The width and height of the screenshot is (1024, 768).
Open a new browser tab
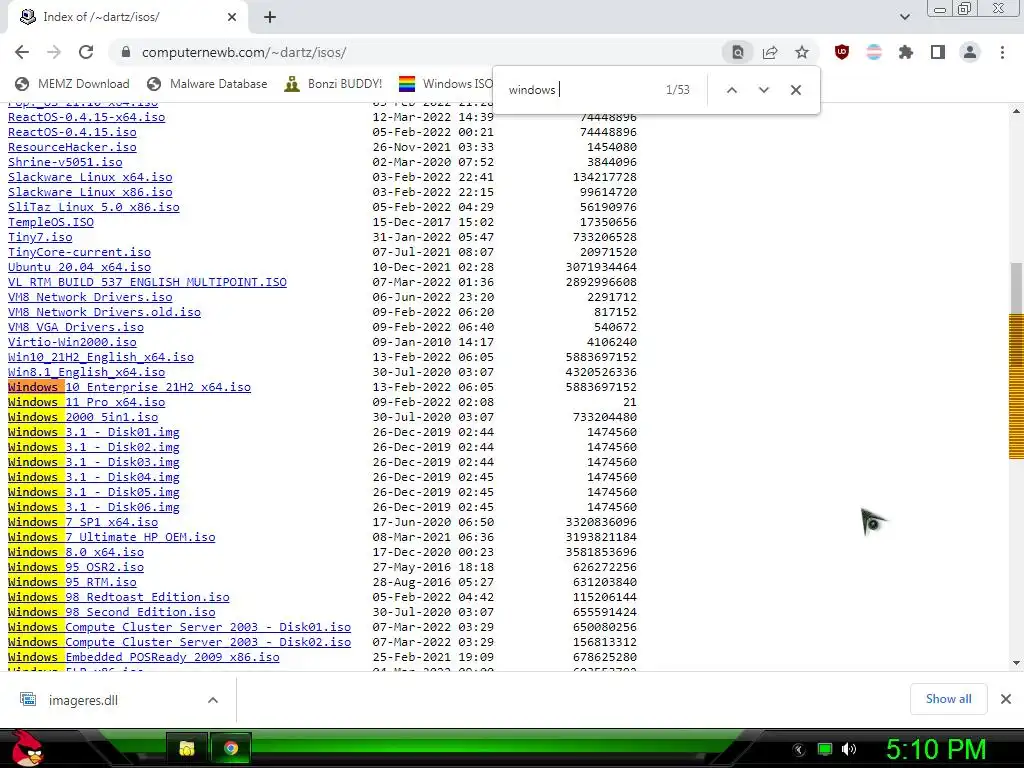[x=270, y=17]
